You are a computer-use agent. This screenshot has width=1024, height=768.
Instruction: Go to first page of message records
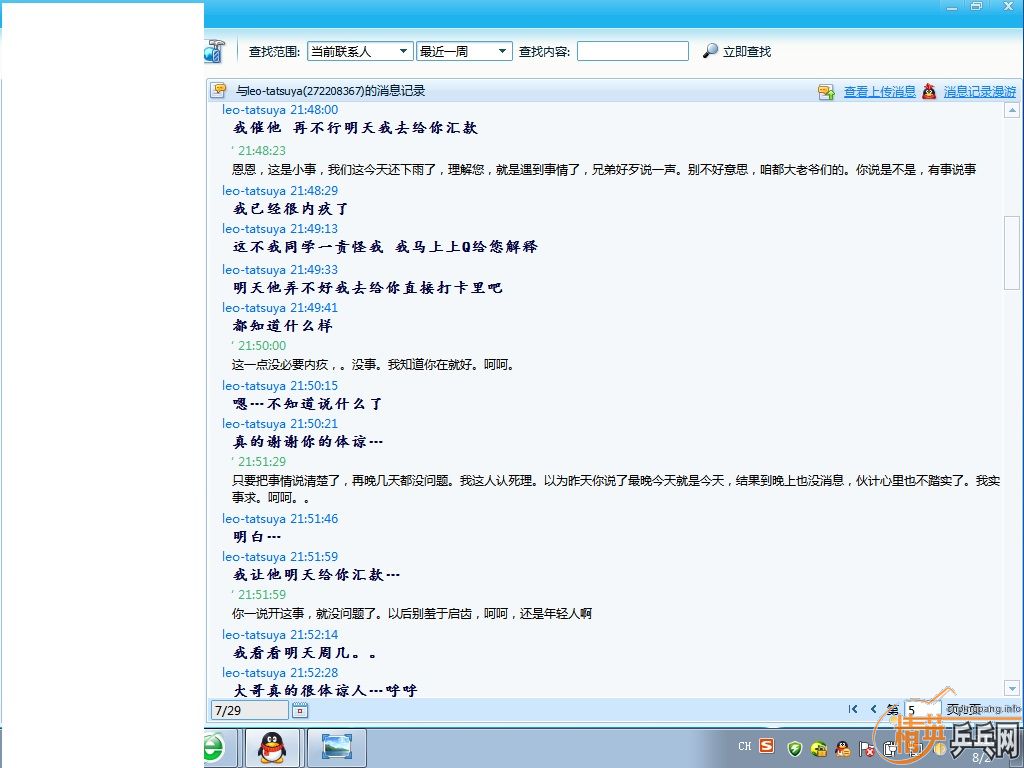pyautogui.click(x=852, y=709)
